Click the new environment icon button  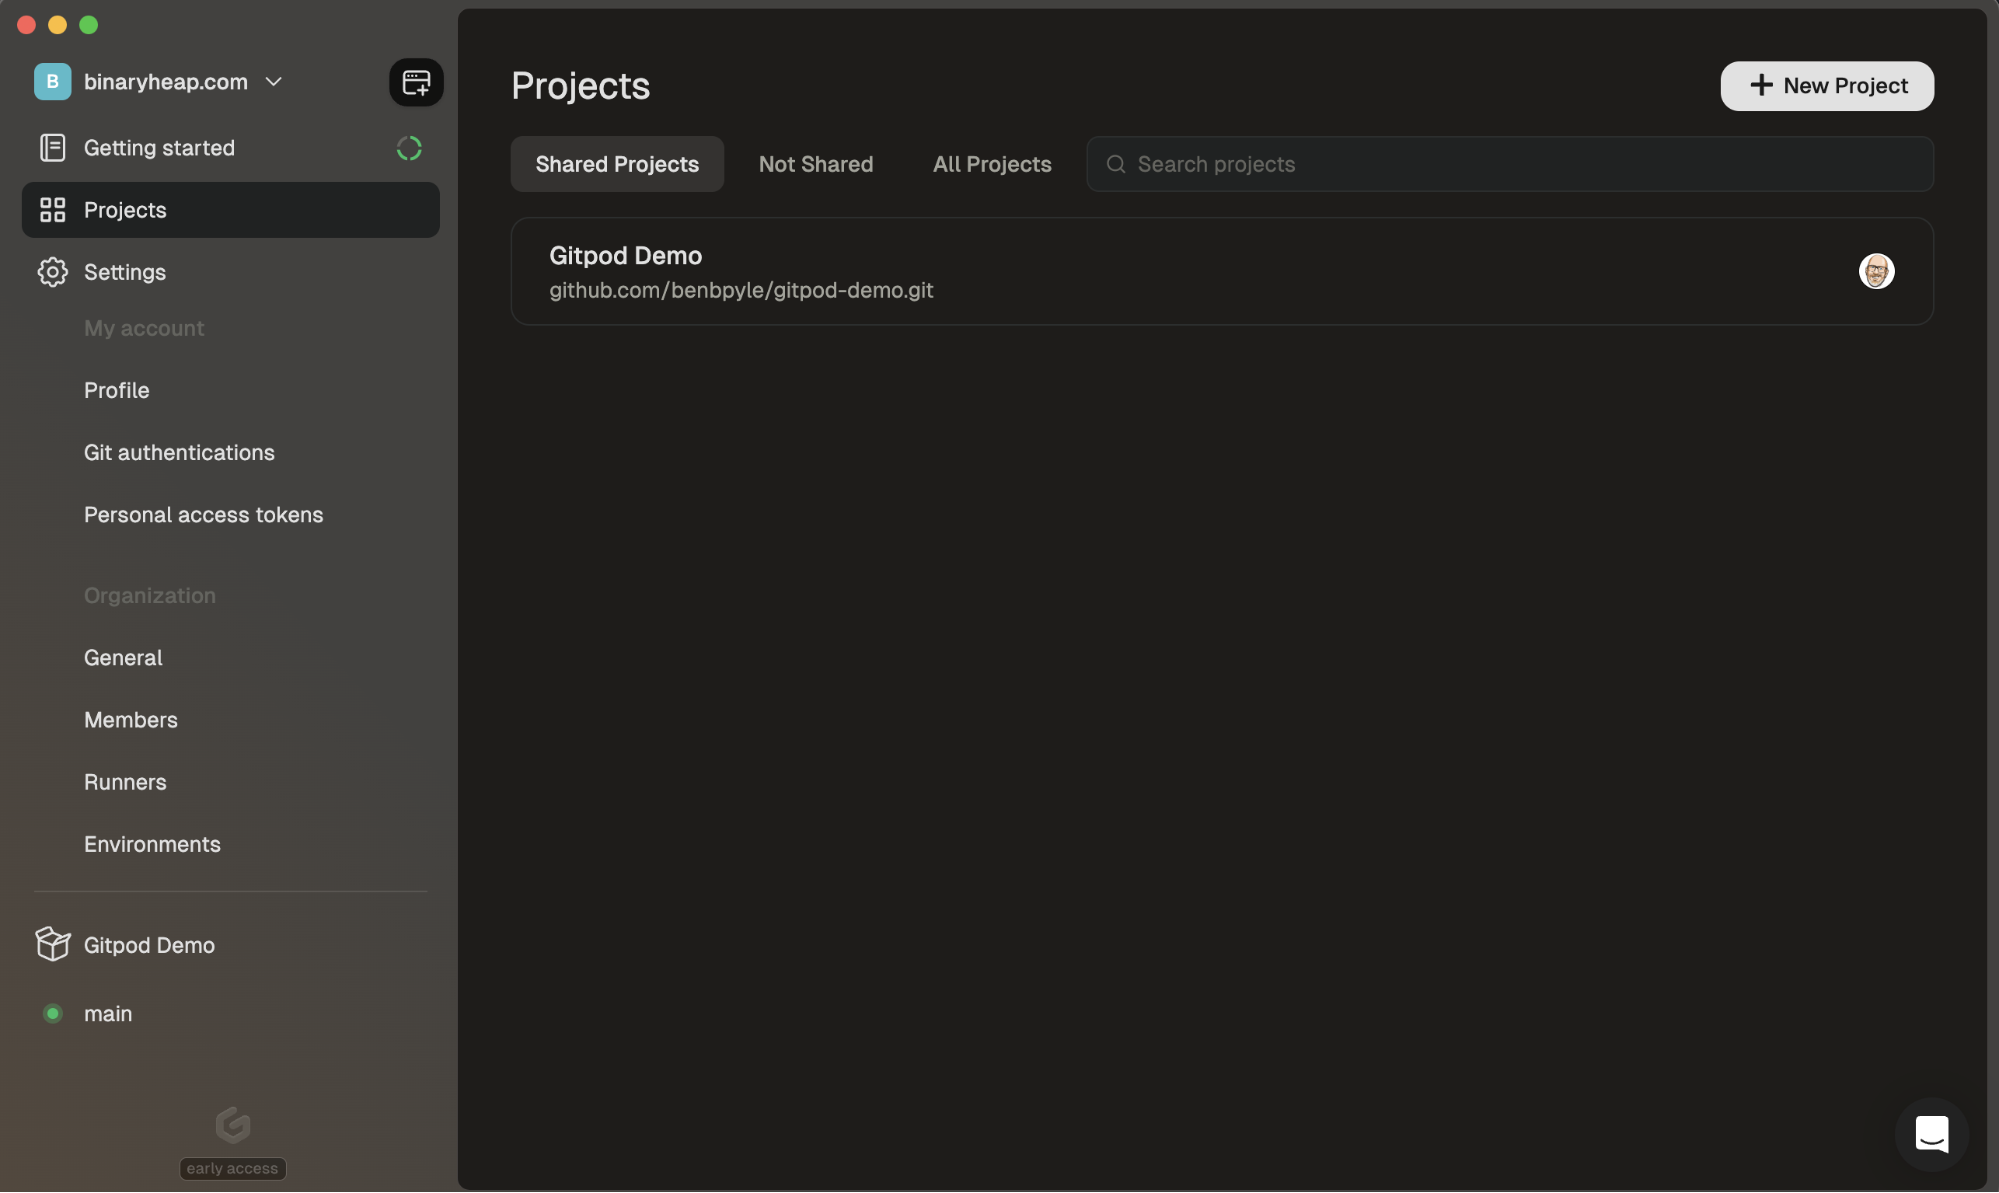[x=416, y=82]
